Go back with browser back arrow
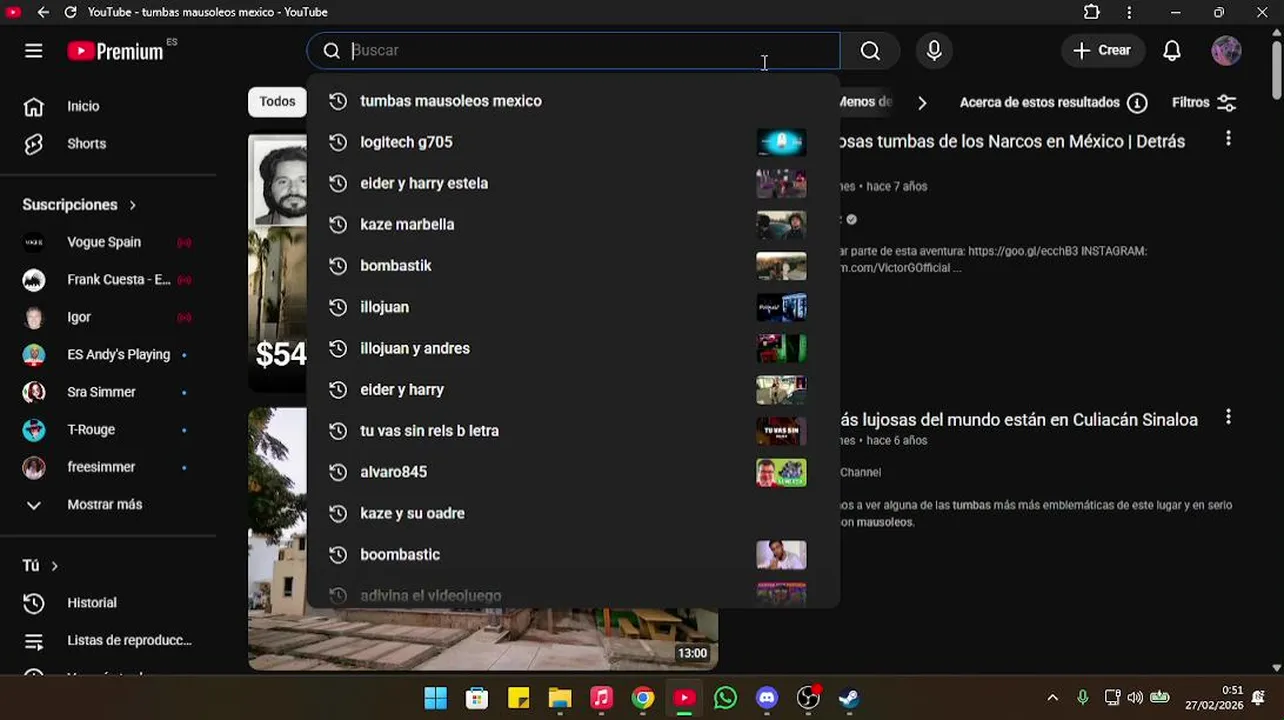 click(x=43, y=12)
